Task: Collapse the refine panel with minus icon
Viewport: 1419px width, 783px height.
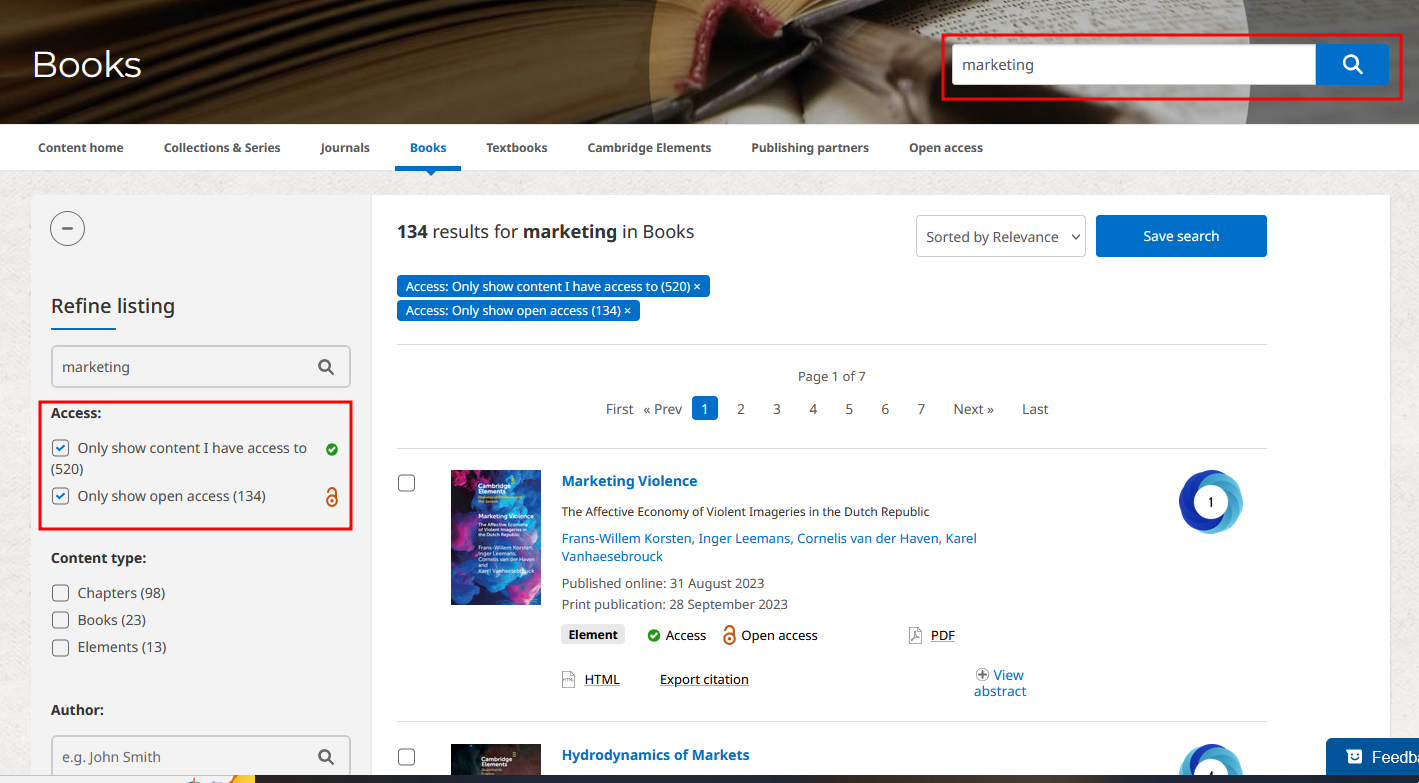Action: 68,229
